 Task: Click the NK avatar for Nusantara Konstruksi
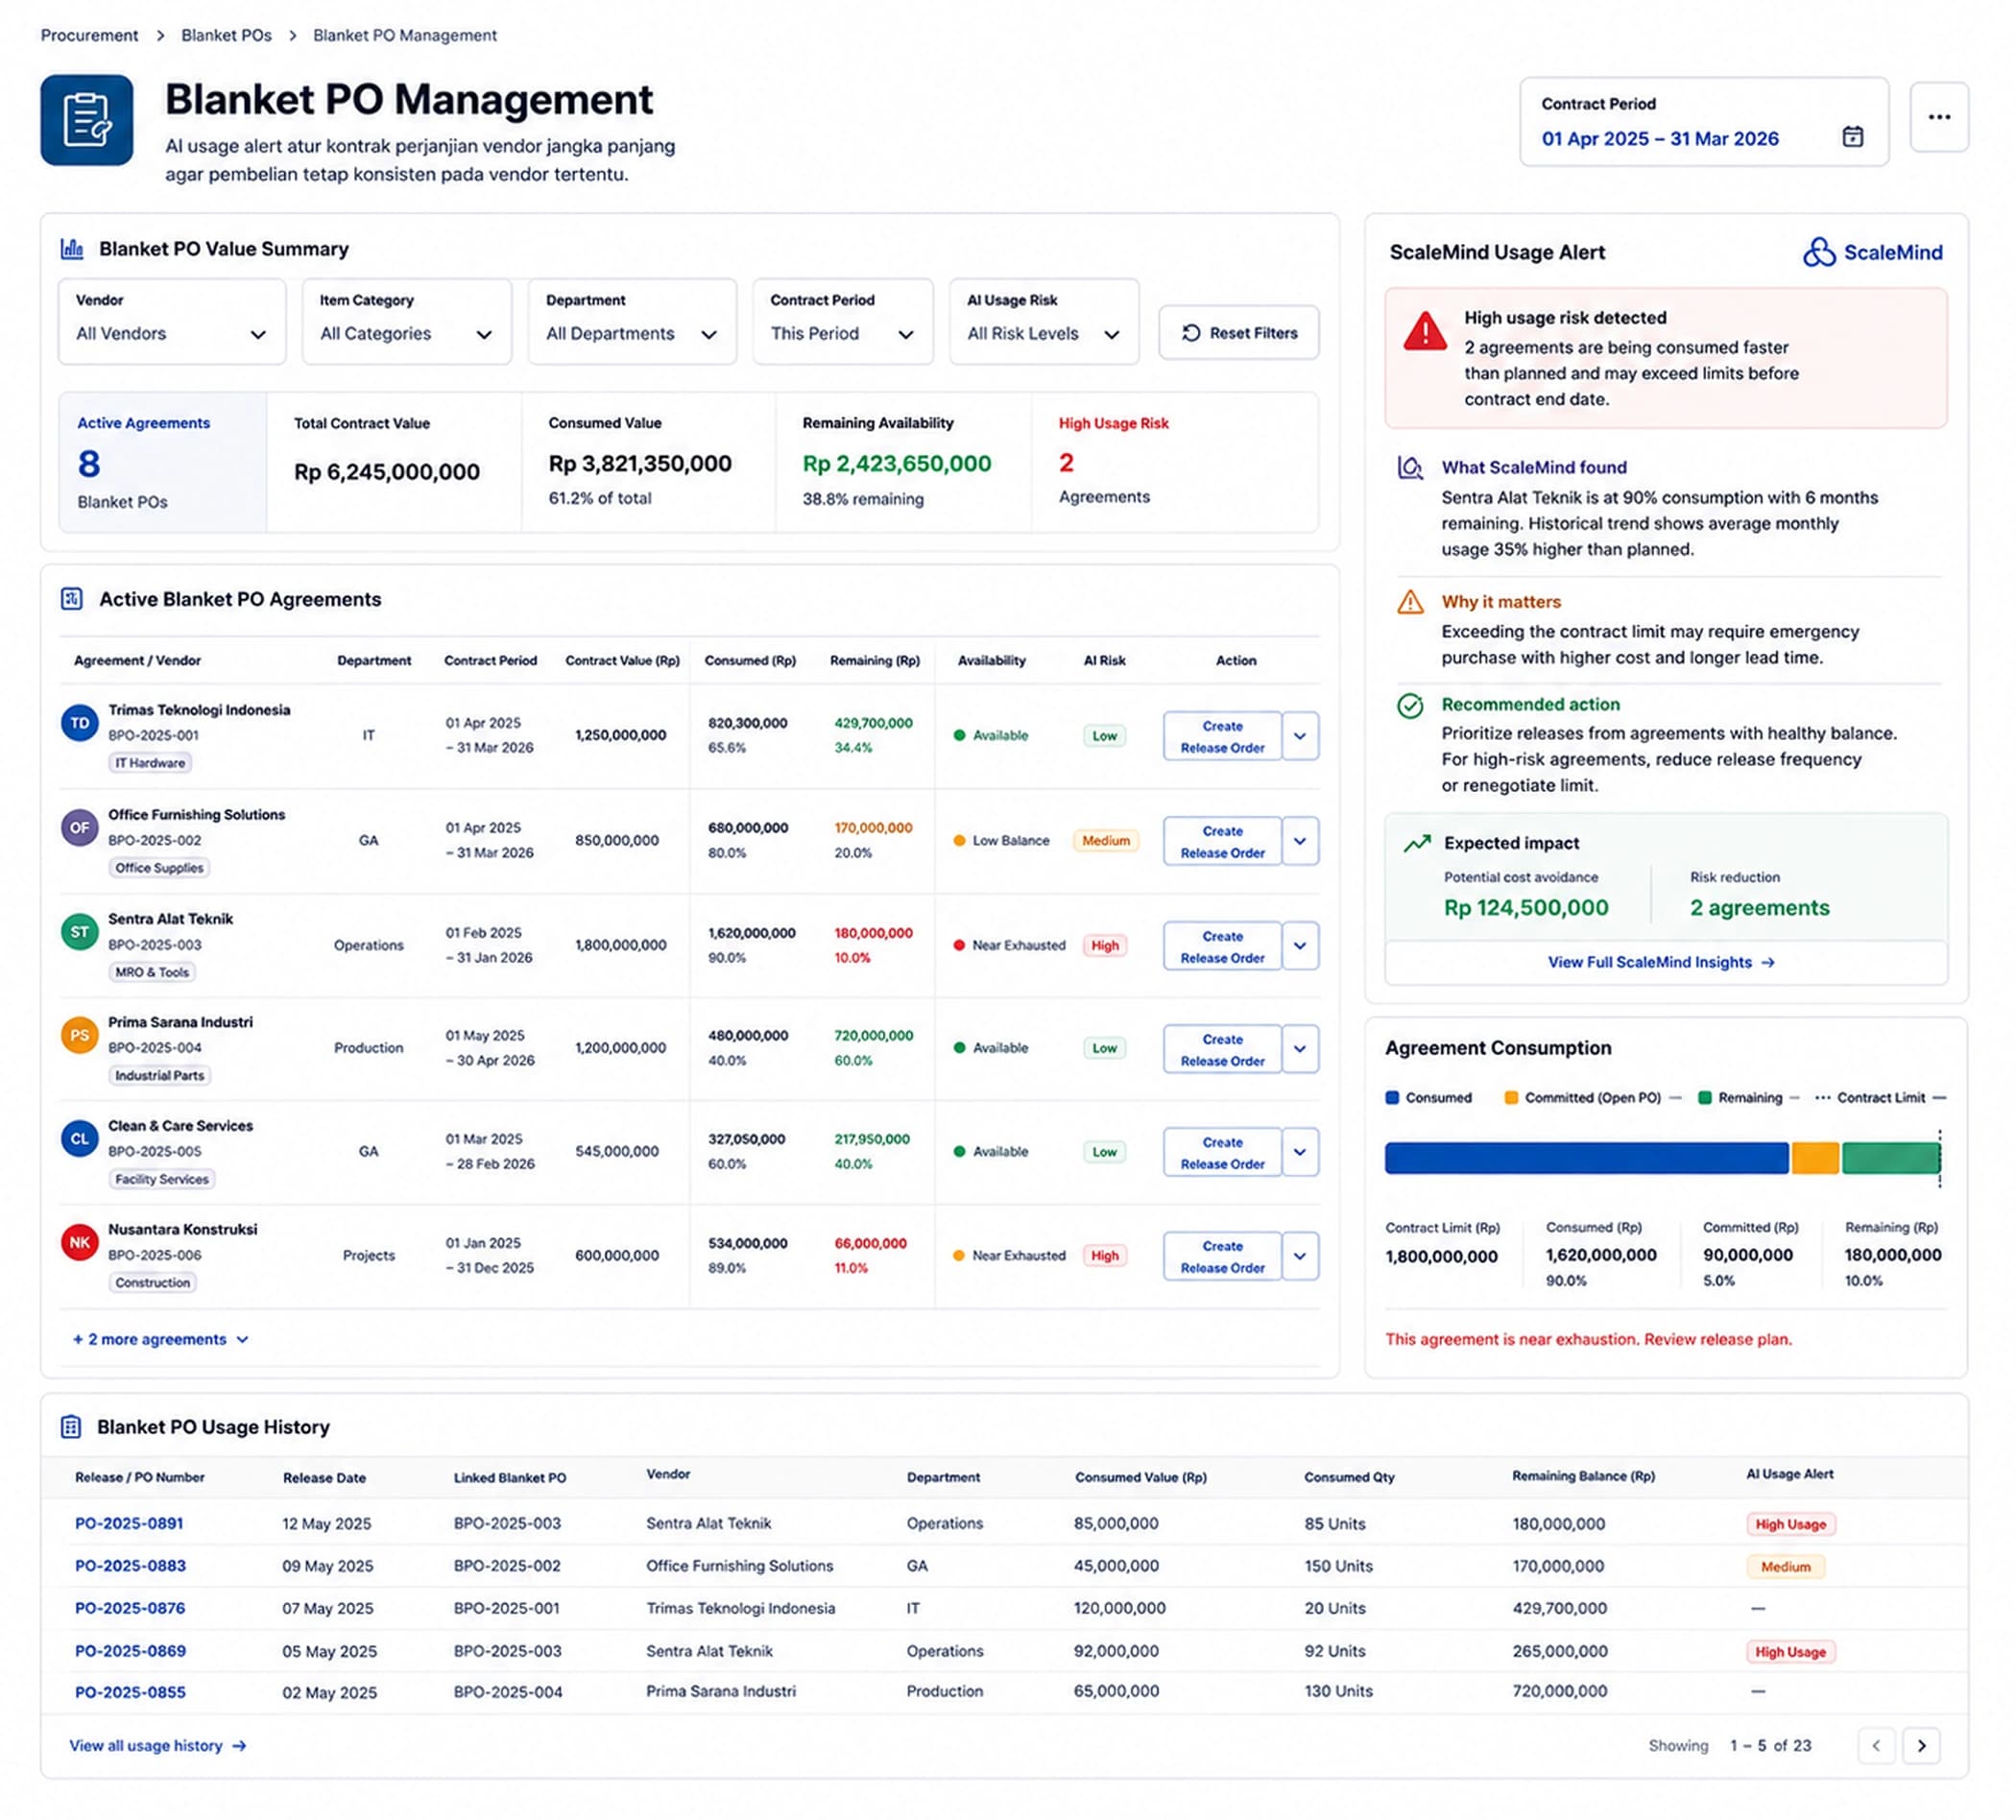point(80,1242)
